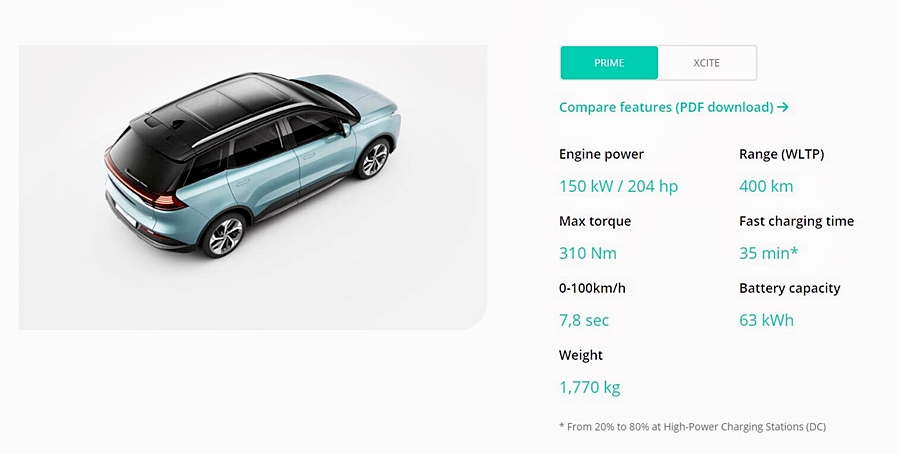Select the PRIME trim tab

point(609,63)
